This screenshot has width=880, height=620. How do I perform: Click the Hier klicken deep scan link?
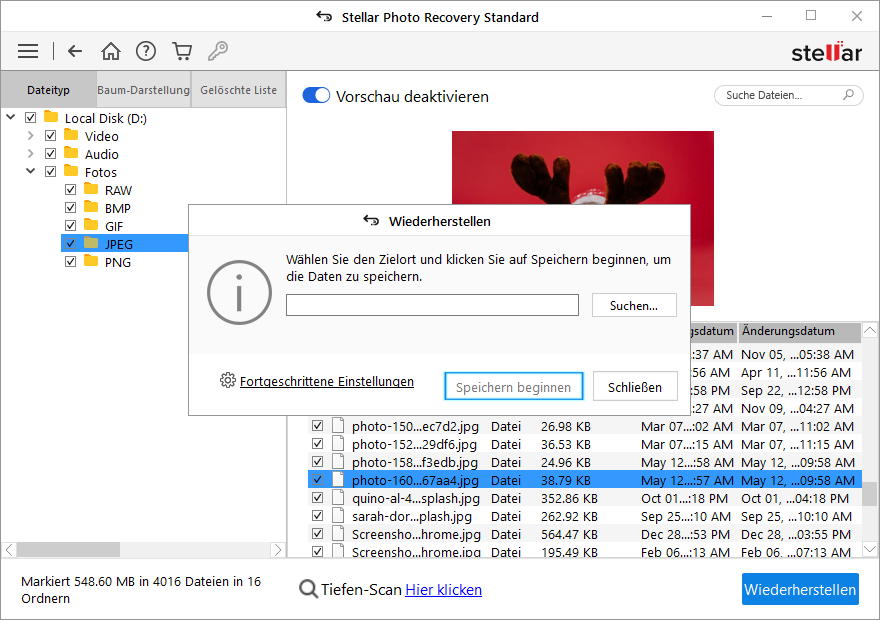click(443, 590)
